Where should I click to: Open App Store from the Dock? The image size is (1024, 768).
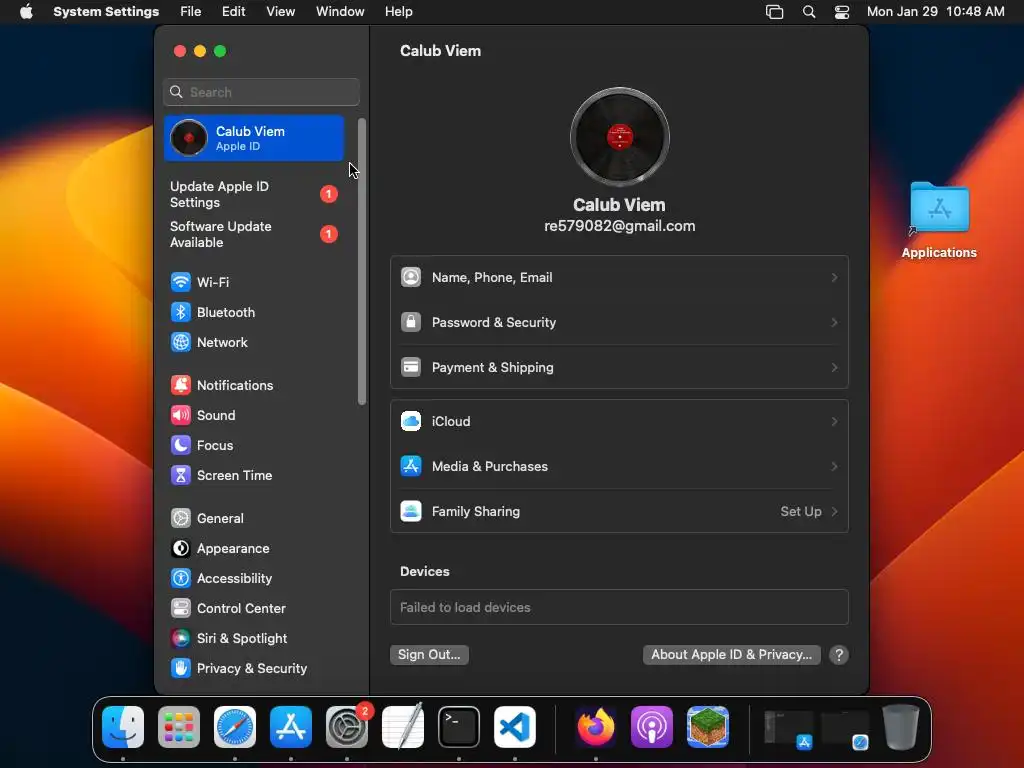click(291, 727)
